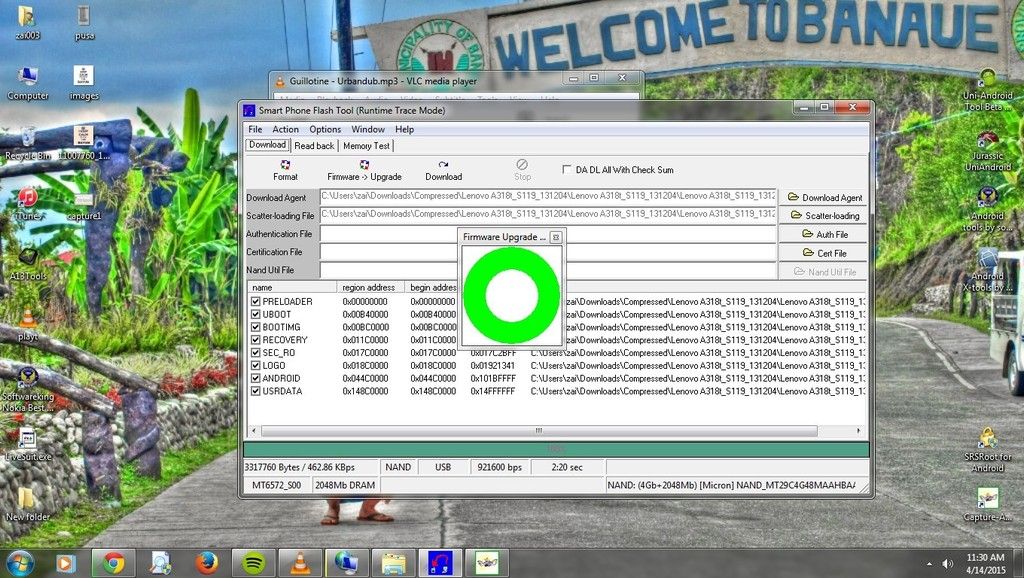Screen dimensions: 1024x578
Task: Open Spotify from the taskbar
Action: (253, 563)
